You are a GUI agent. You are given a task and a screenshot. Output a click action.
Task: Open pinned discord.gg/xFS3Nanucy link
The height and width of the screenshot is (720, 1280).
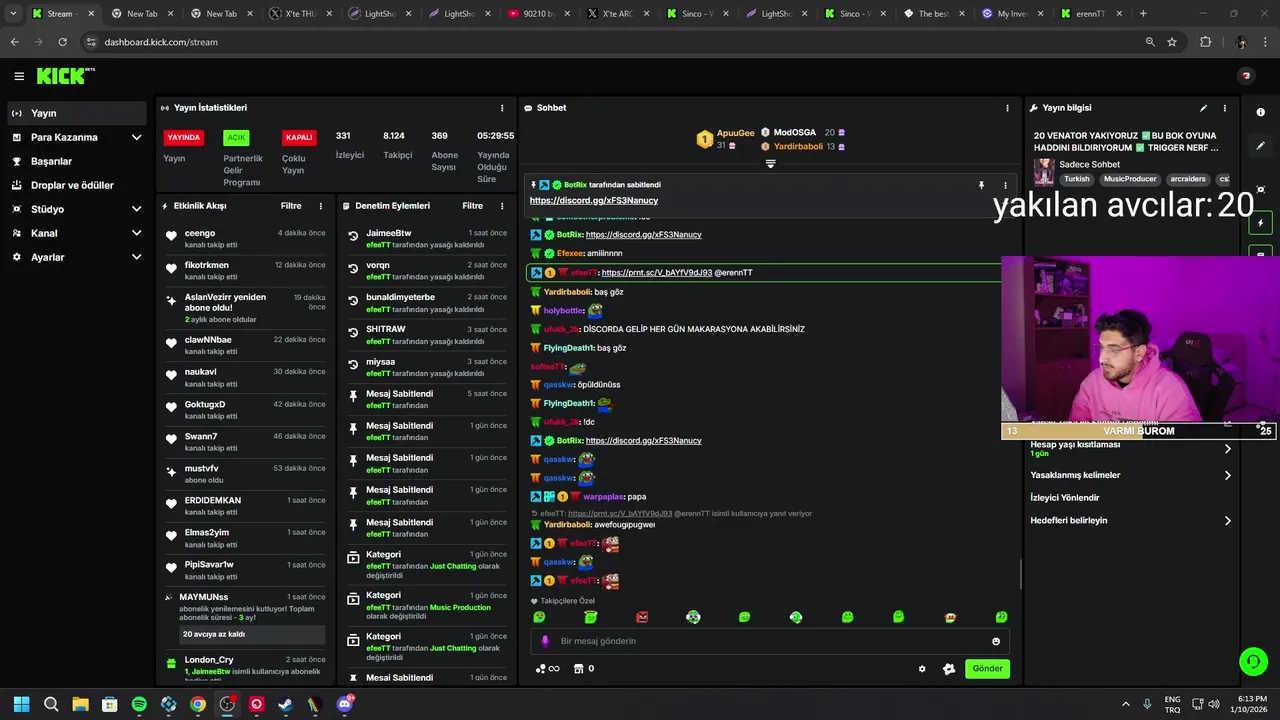[593, 201]
